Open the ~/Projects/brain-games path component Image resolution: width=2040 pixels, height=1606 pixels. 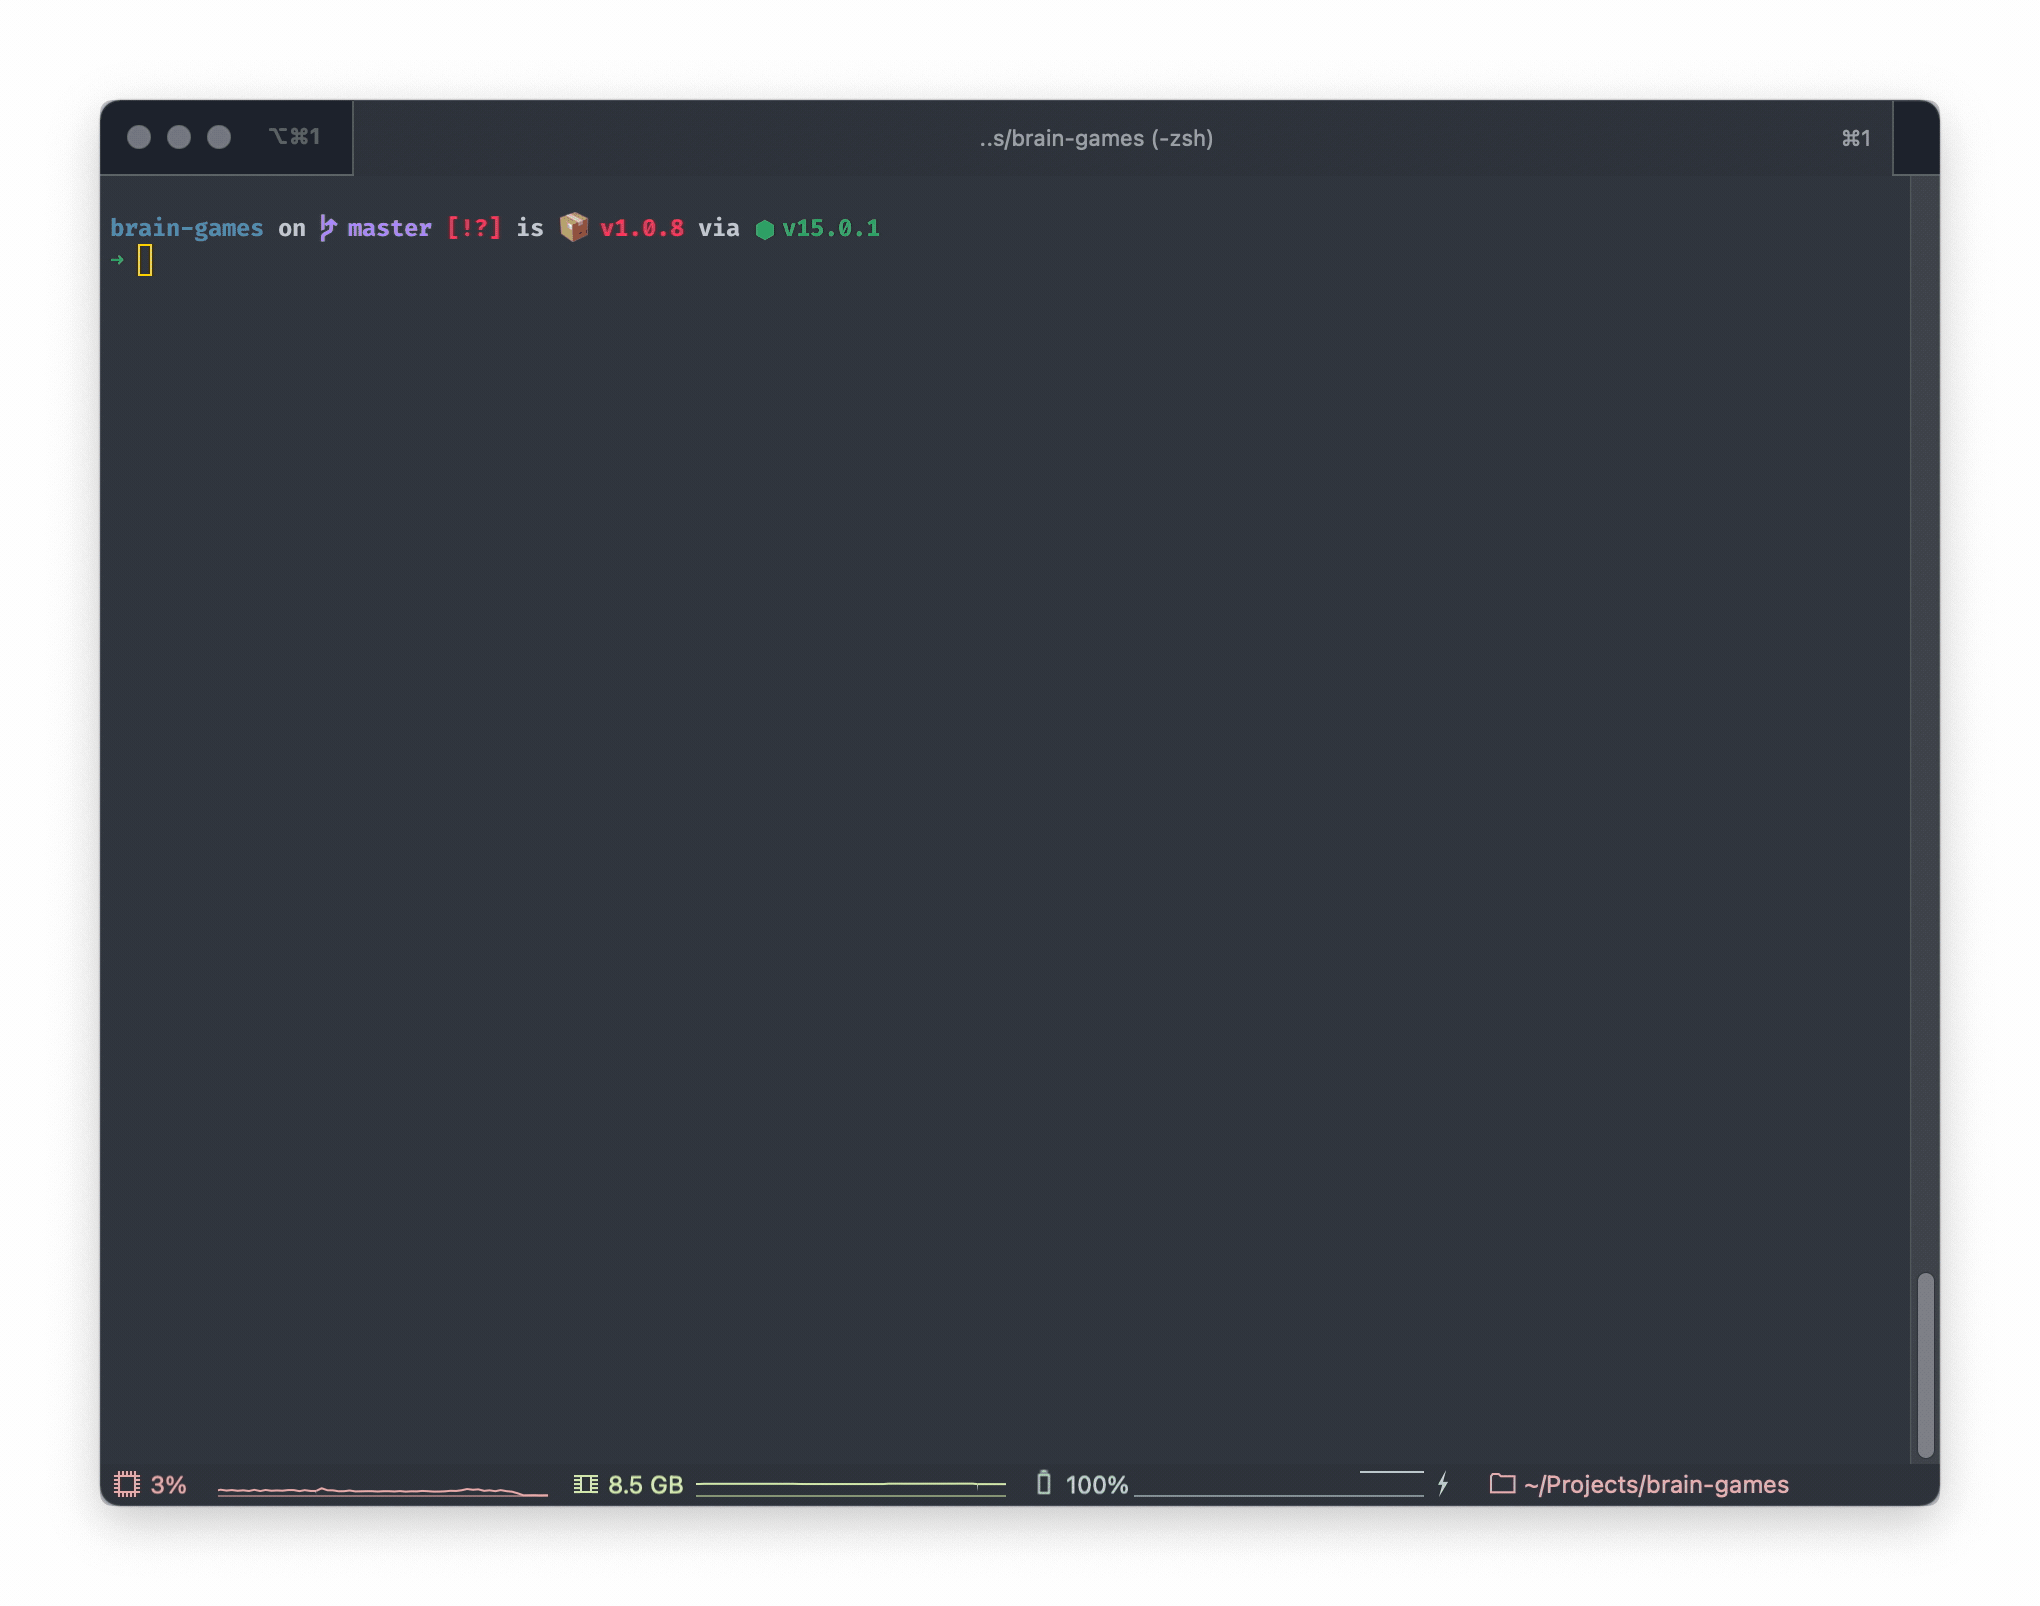(x=1656, y=1484)
